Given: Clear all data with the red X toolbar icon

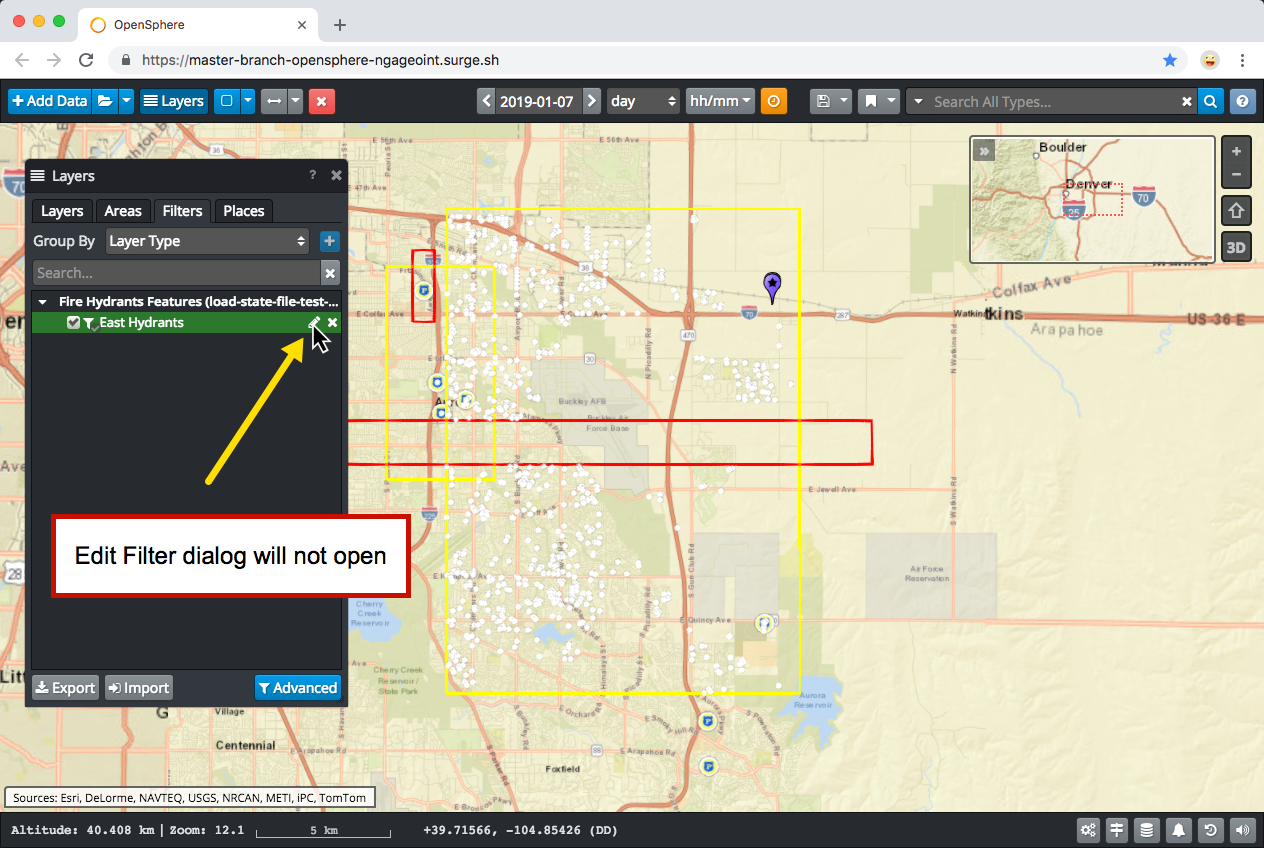Looking at the screenshot, I should click(x=321, y=100).
